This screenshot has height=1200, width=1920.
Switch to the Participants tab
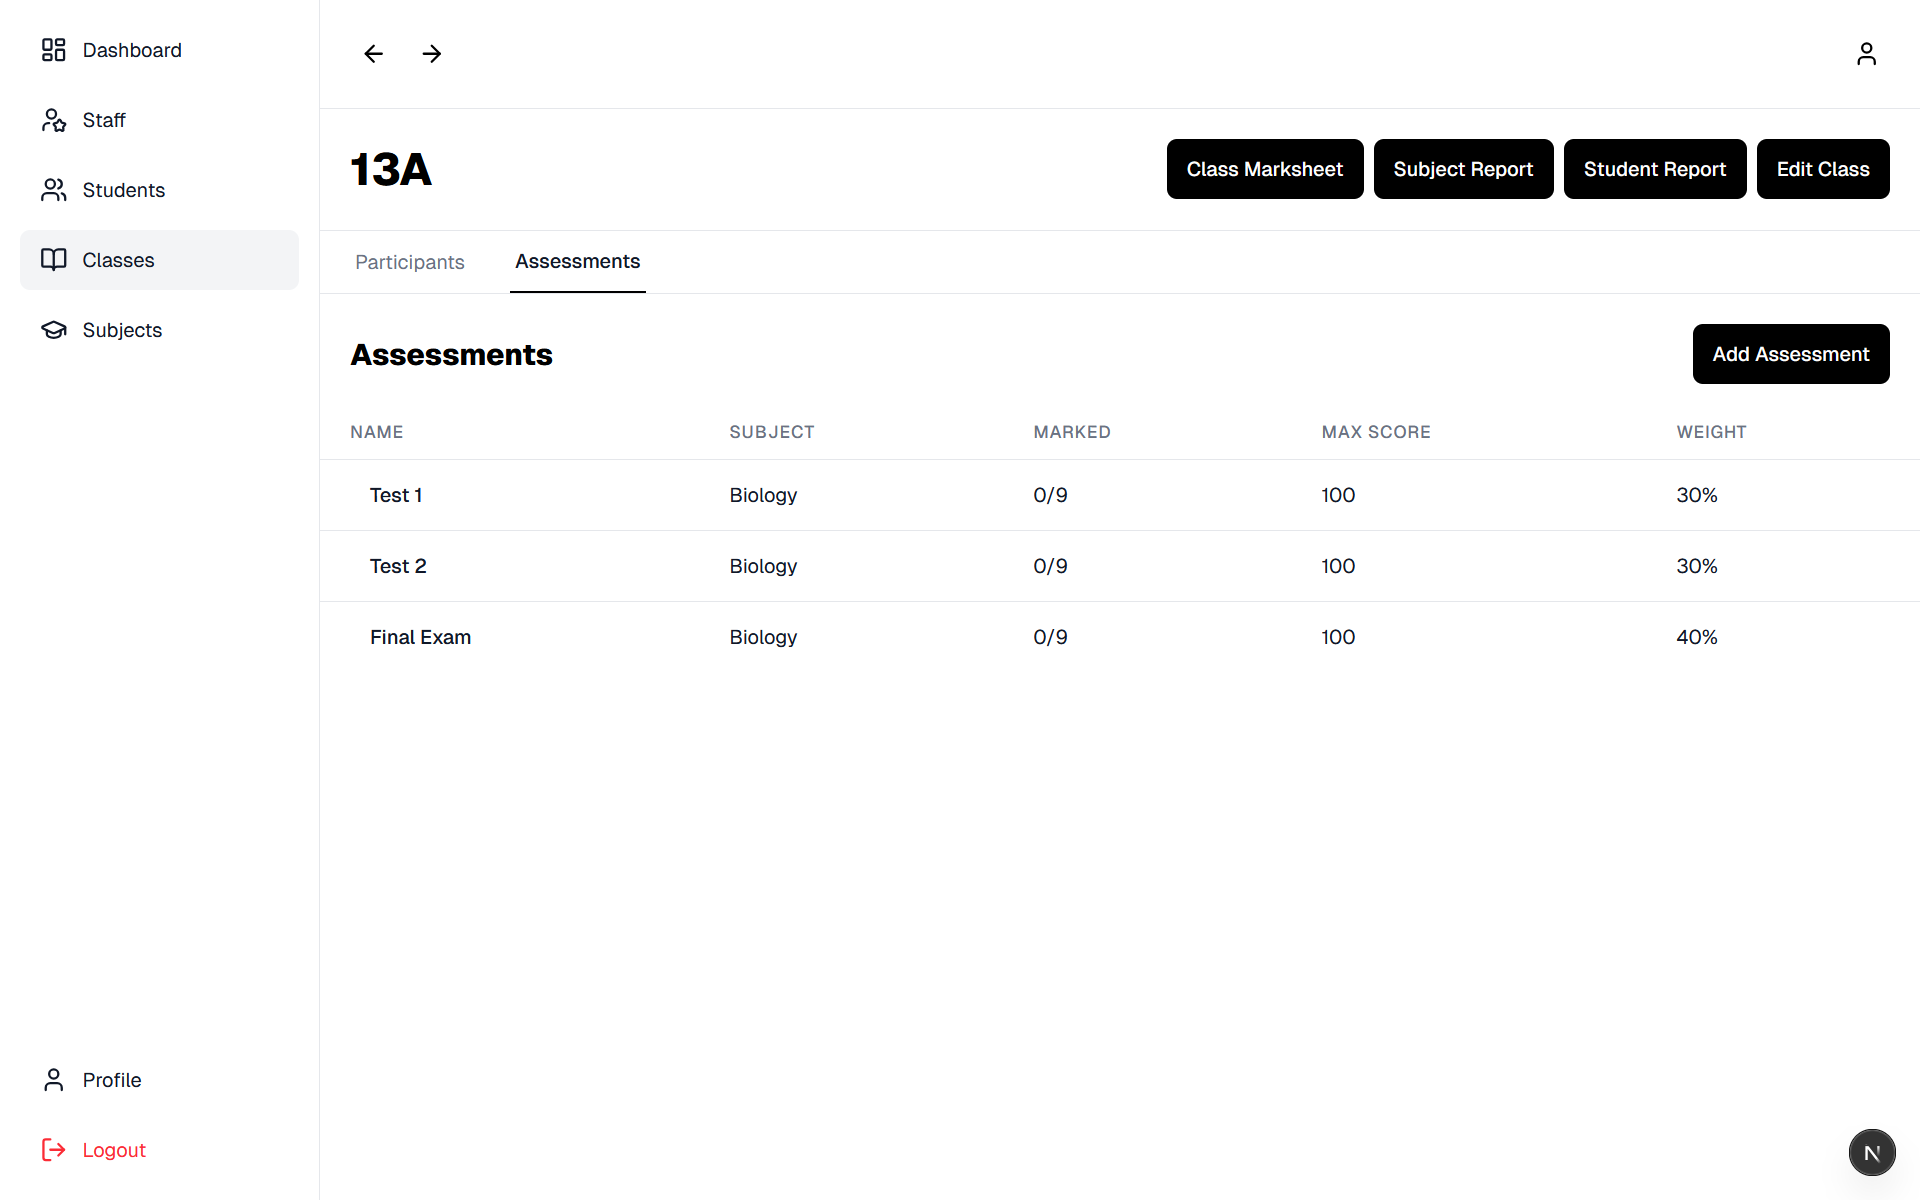point(410,262)
